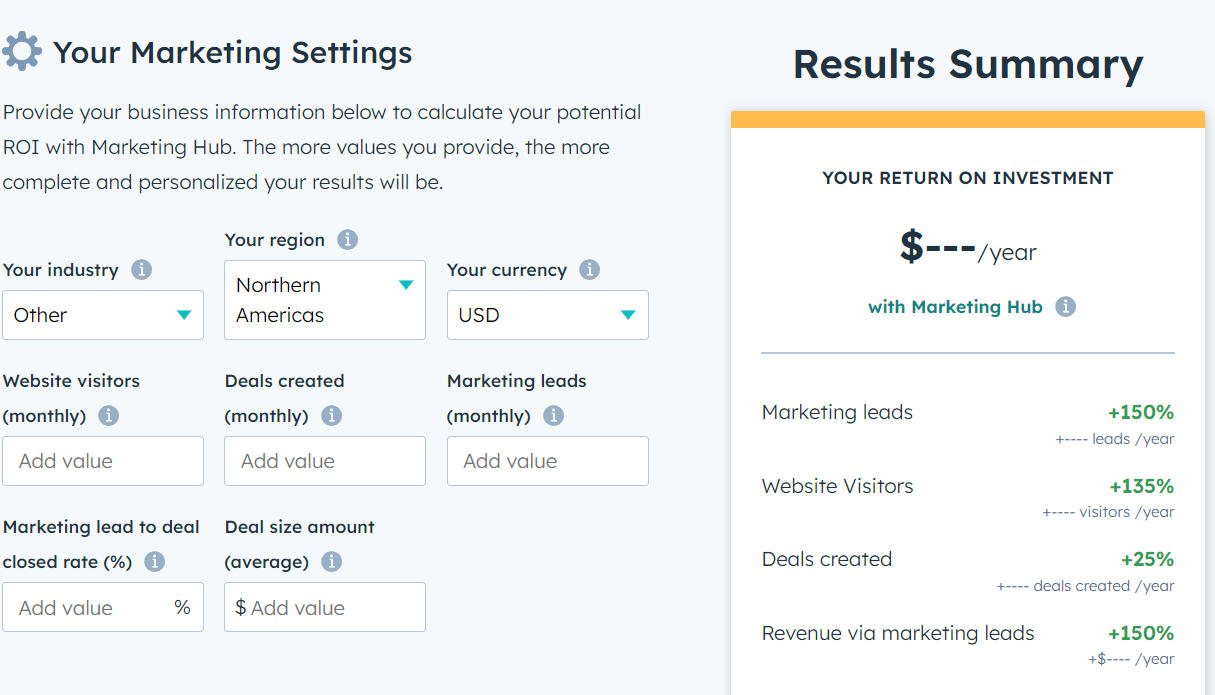
Task: Click the Results Summary heading
Action: pyautogui.click(x=967, y=64)
